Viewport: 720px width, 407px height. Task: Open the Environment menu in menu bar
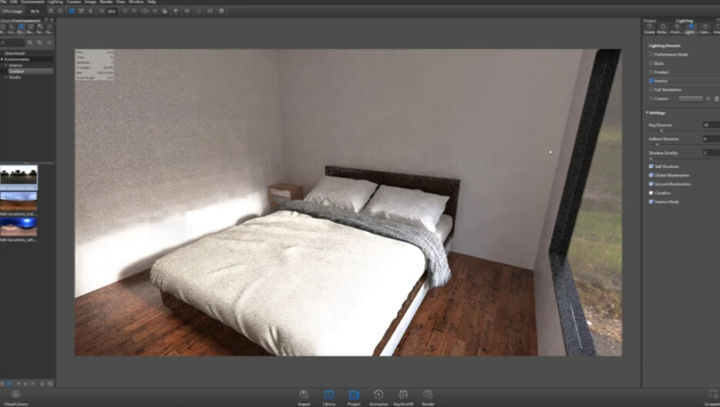33,2
